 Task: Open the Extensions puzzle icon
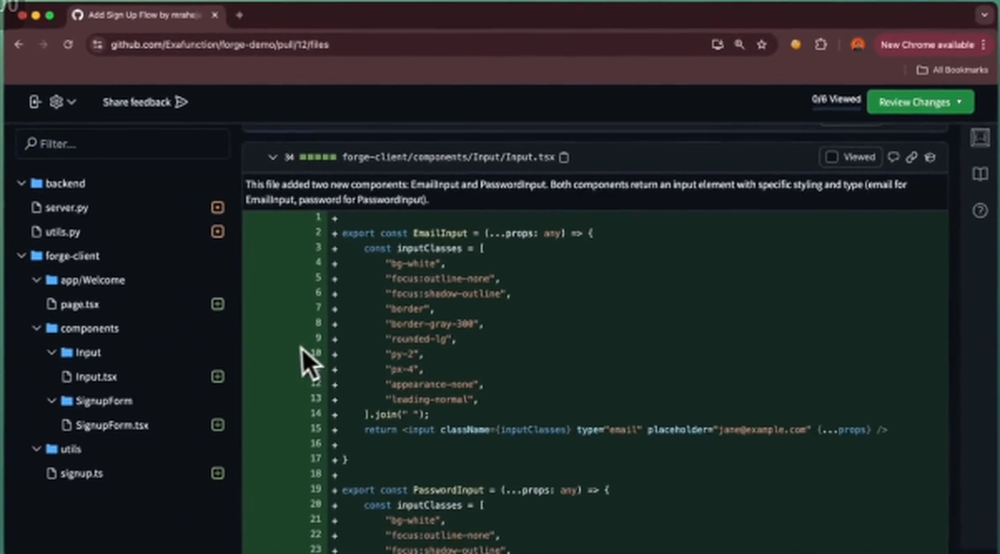pos(821,45)
